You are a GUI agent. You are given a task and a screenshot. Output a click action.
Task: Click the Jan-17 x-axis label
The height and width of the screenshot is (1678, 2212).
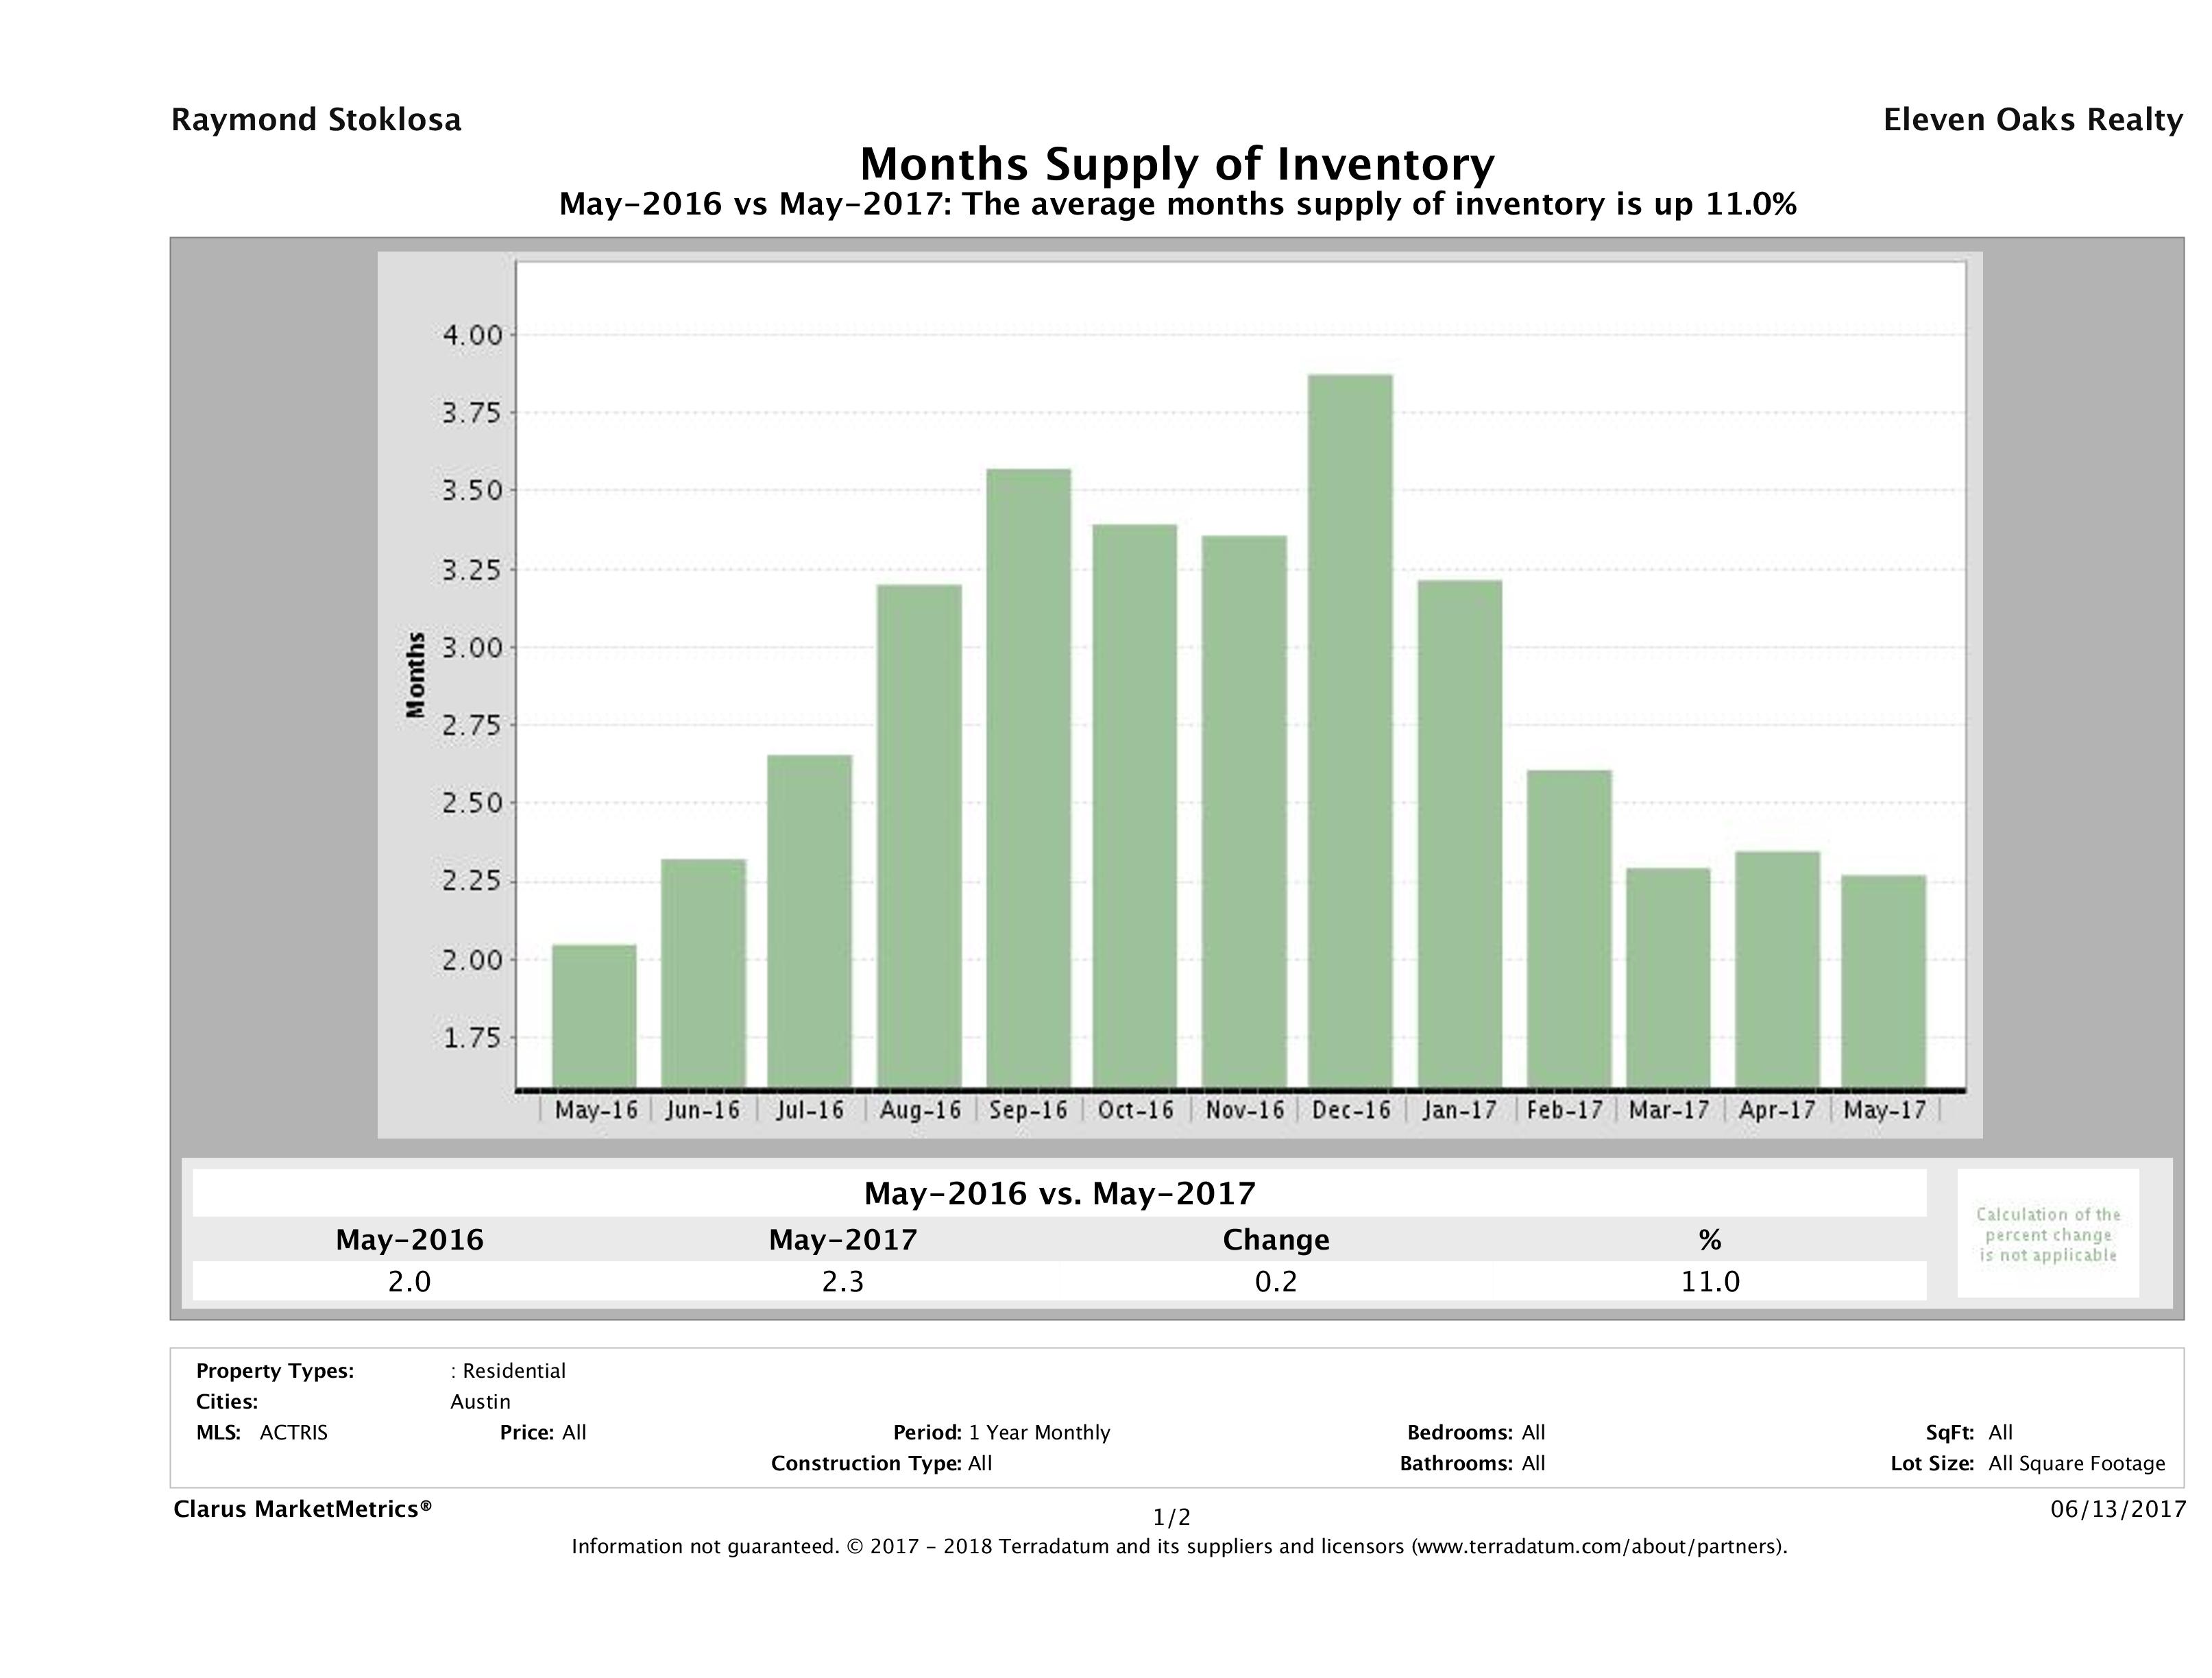(1459, 1110)
